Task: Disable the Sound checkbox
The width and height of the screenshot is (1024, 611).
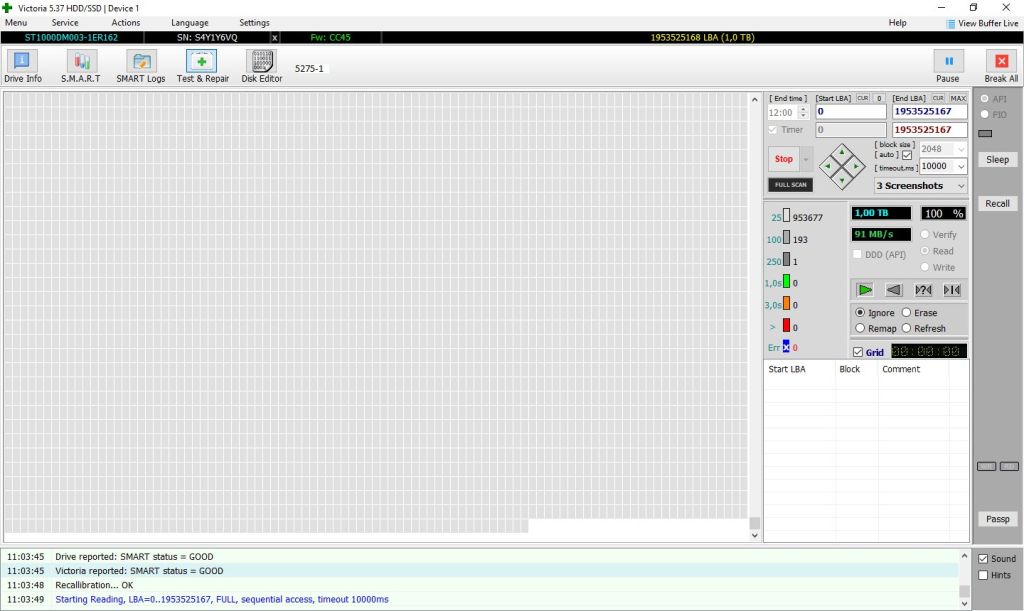Action: tap(983, 559)
